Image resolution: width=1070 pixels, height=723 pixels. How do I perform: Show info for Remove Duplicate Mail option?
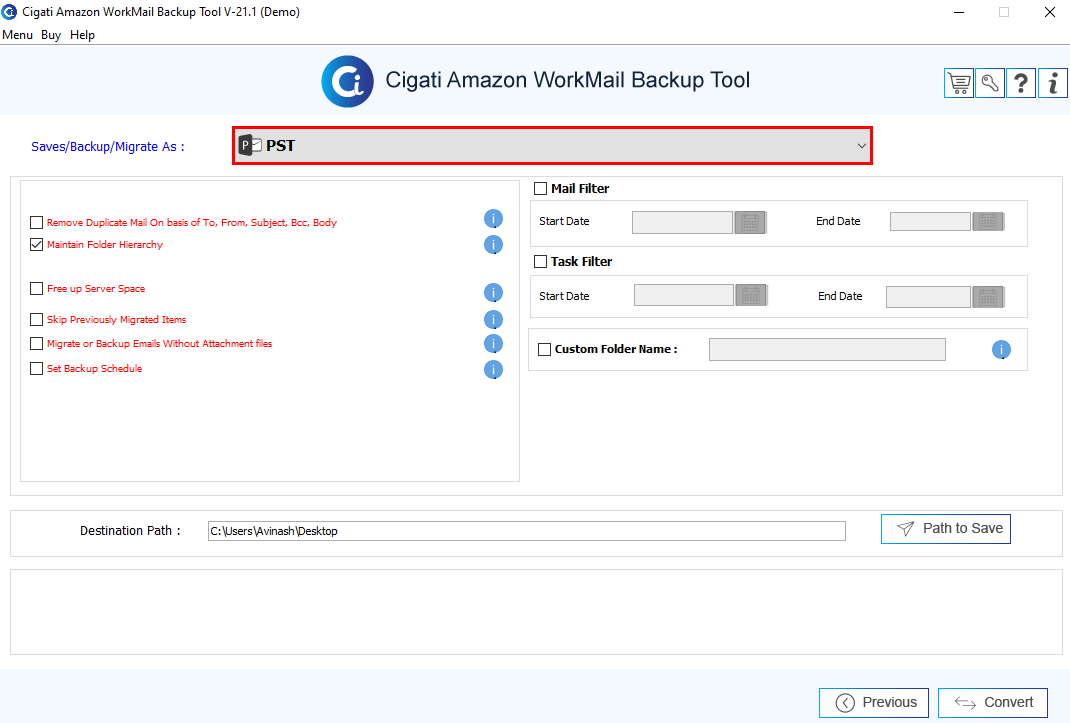(x=493, y=218)
